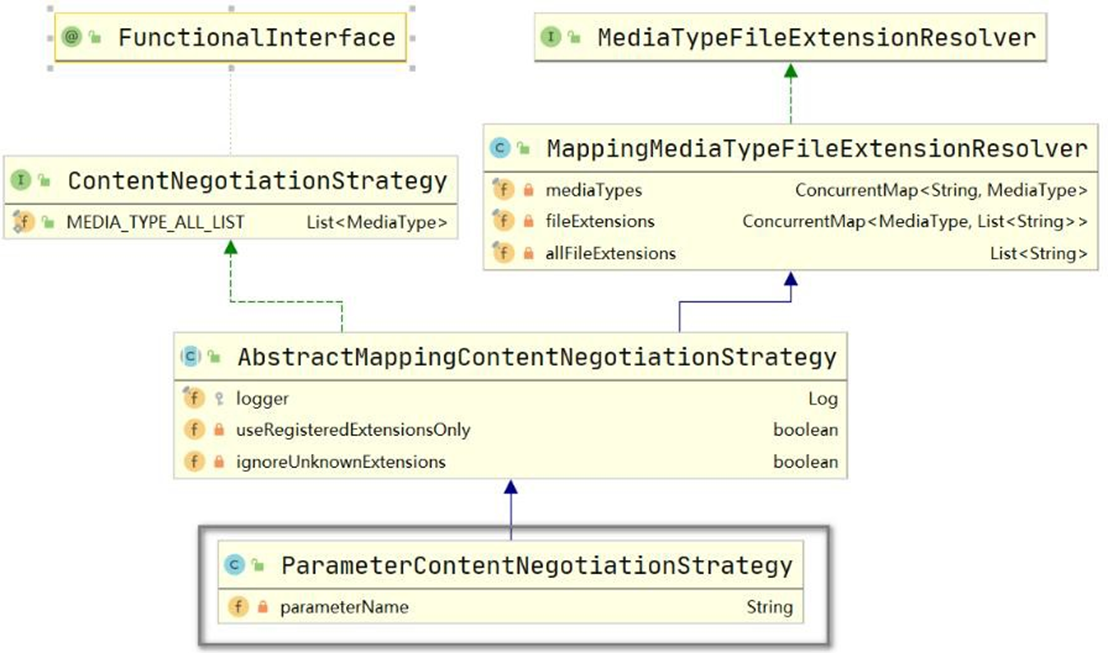Screen dimensions: 1108x653
Task: Click the field icon next to logger
Action: click(x=193, y=398)
